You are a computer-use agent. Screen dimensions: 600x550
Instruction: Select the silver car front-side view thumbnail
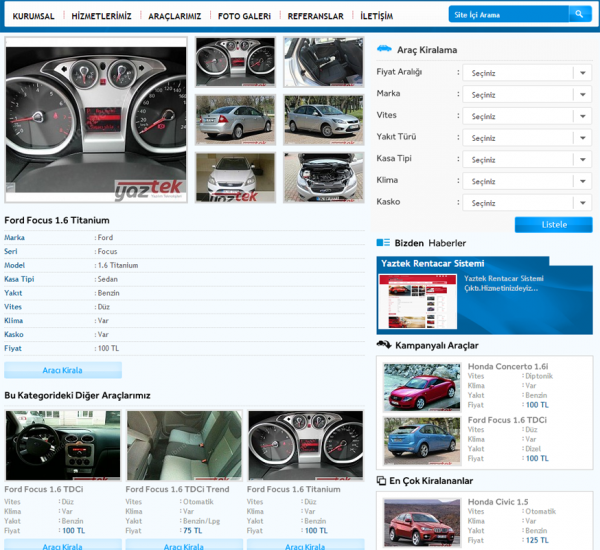pos(324,120)
